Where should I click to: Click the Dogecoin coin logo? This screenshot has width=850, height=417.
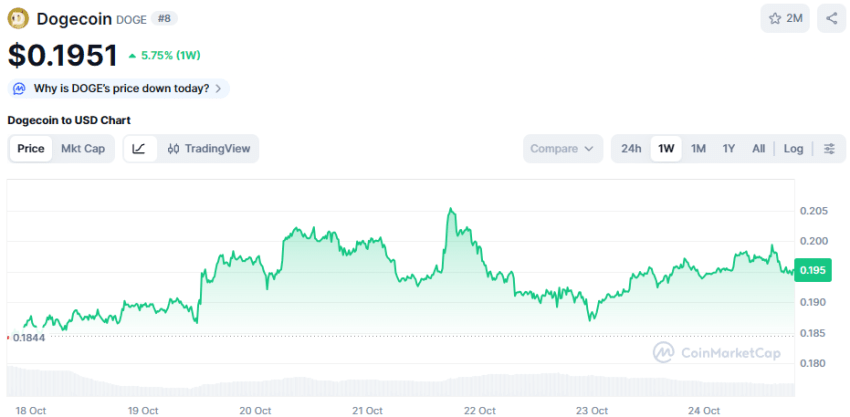click(x=18, y=18)
